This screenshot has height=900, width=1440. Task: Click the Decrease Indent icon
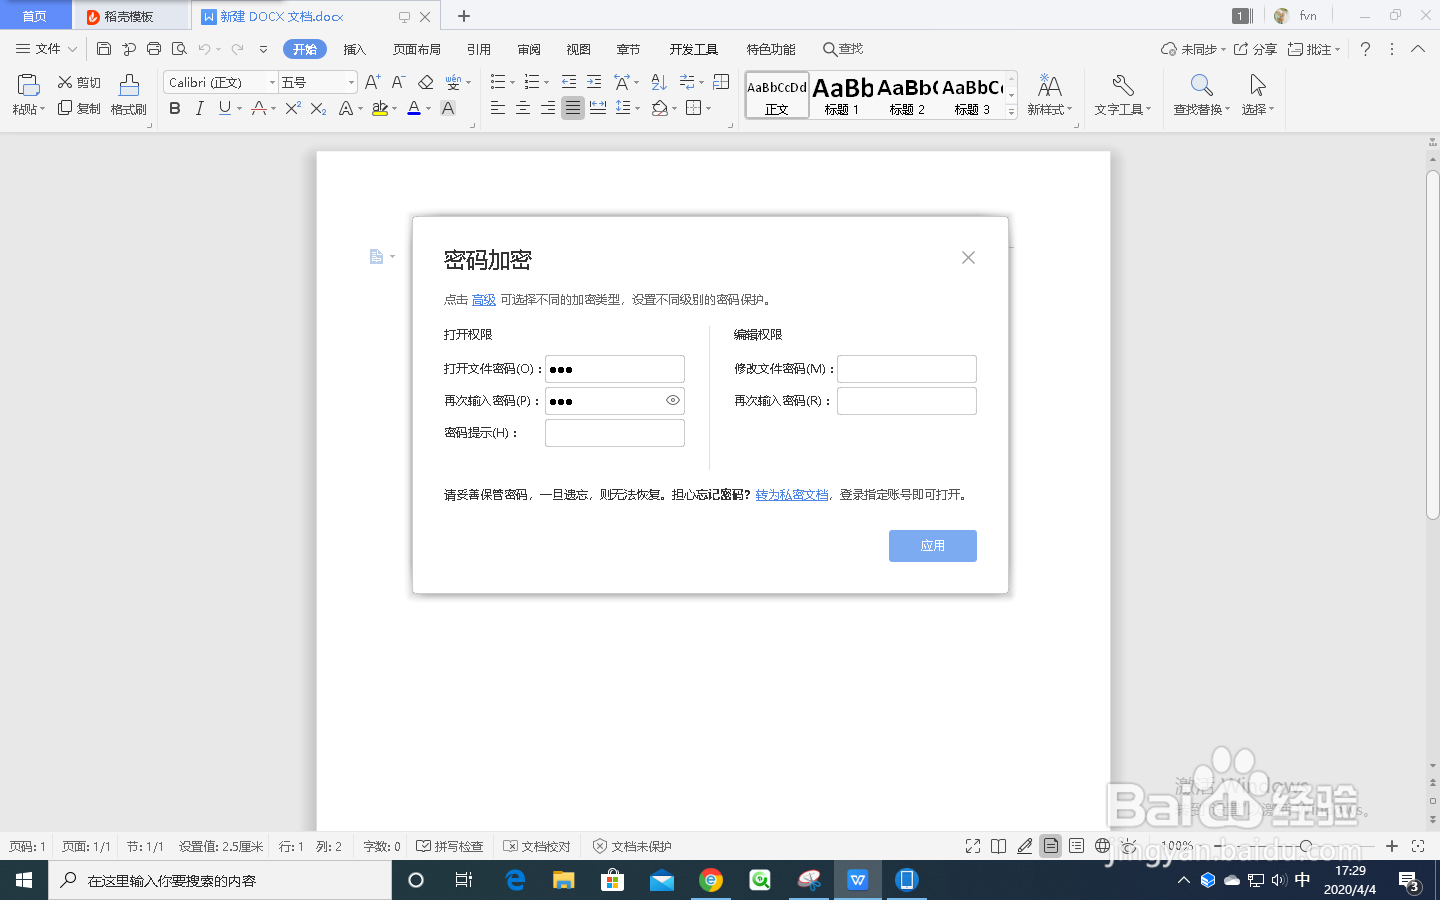[569, 82]
